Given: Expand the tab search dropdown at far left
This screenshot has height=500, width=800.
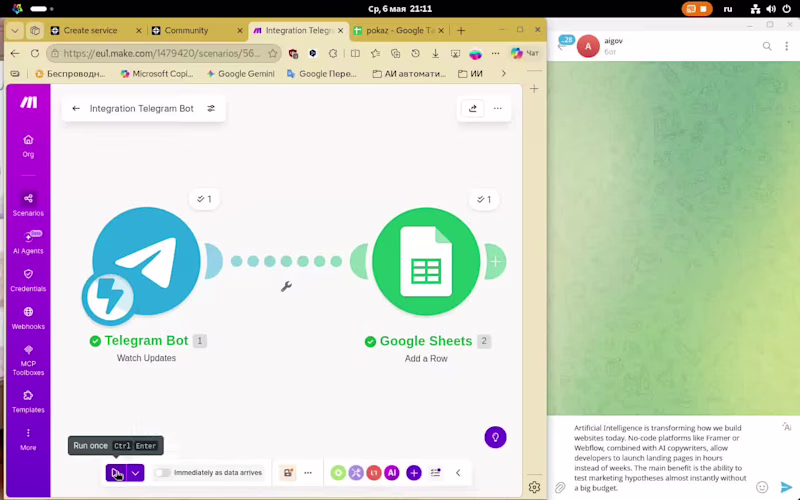Looking at the screenshot, I should pos(15,31).
